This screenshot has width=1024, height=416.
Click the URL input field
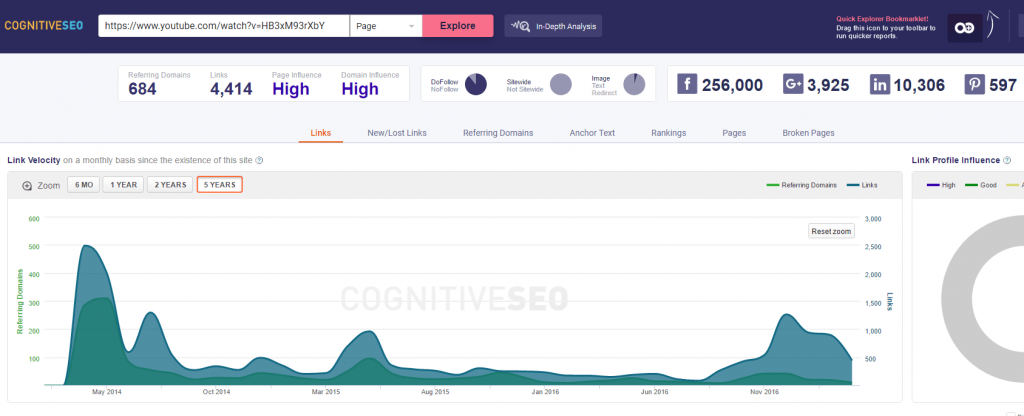tap(224, 26)
